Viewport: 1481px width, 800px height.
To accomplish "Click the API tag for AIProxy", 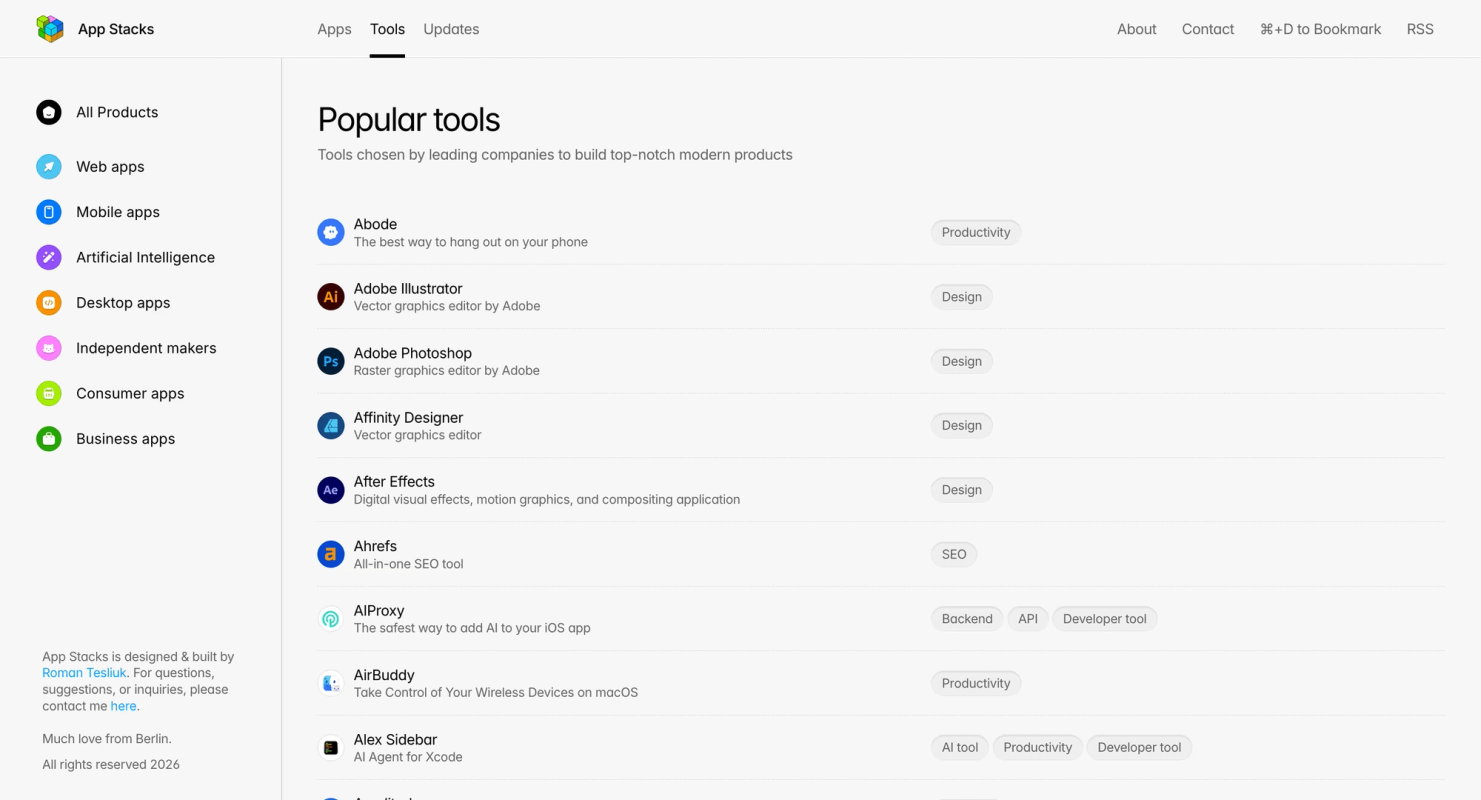I will click(1028, 619).
